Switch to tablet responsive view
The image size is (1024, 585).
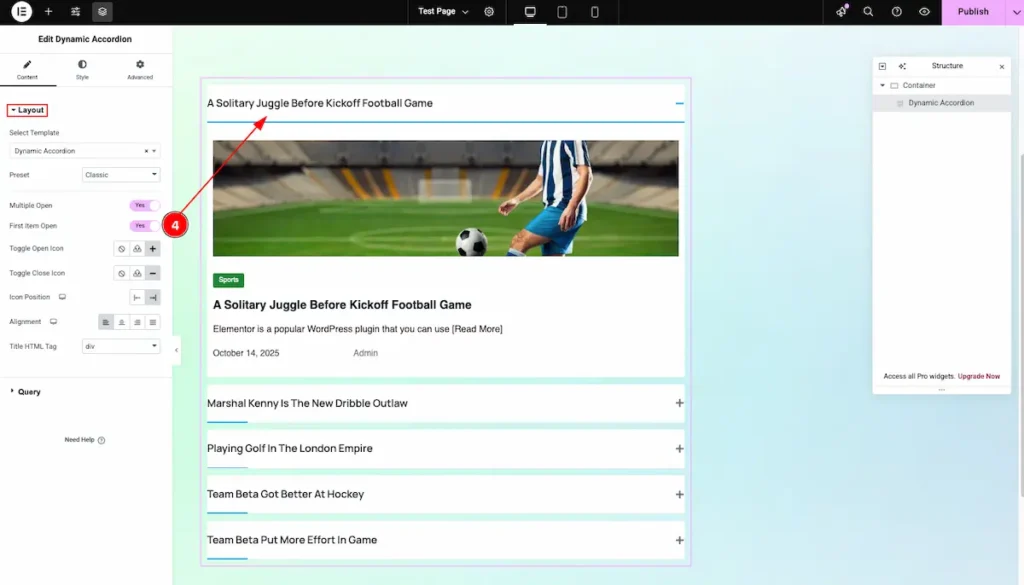click(x=562, y=12)
